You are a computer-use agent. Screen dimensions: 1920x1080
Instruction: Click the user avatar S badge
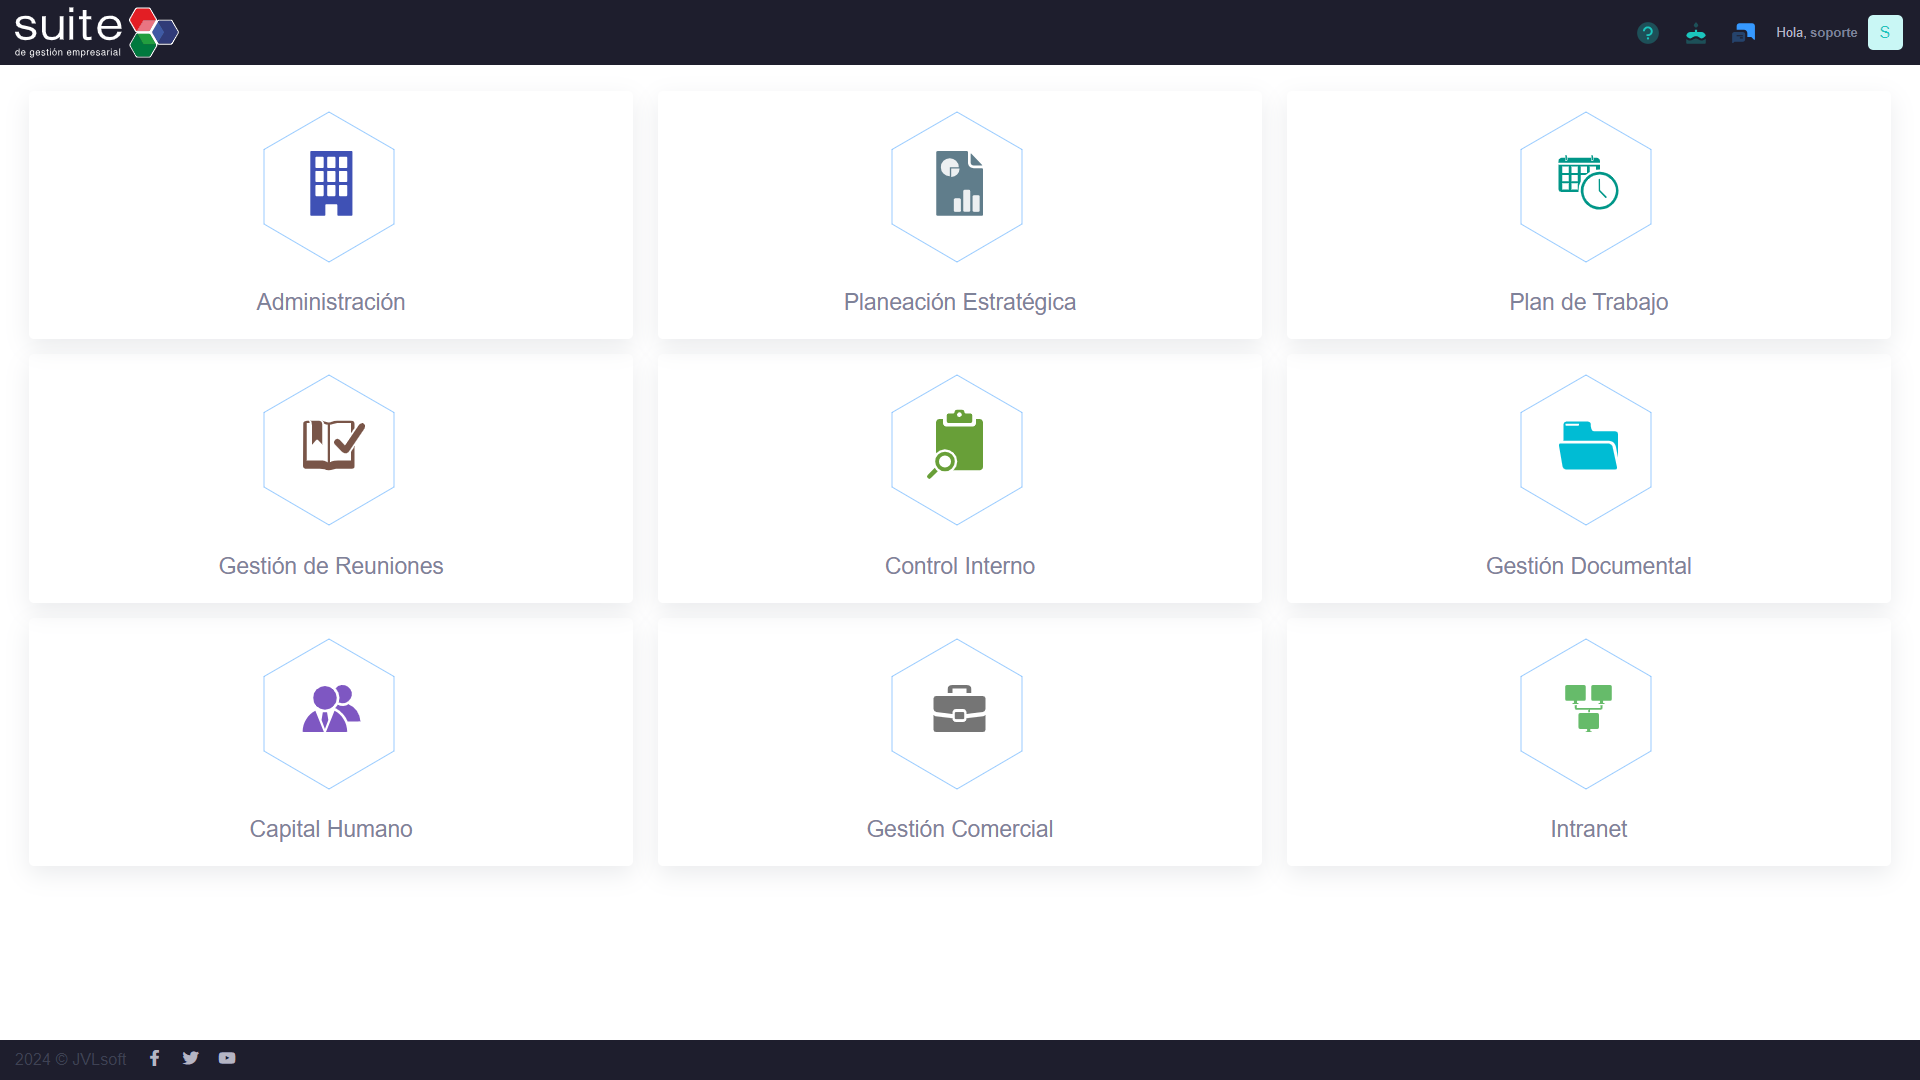[1885, 33]
